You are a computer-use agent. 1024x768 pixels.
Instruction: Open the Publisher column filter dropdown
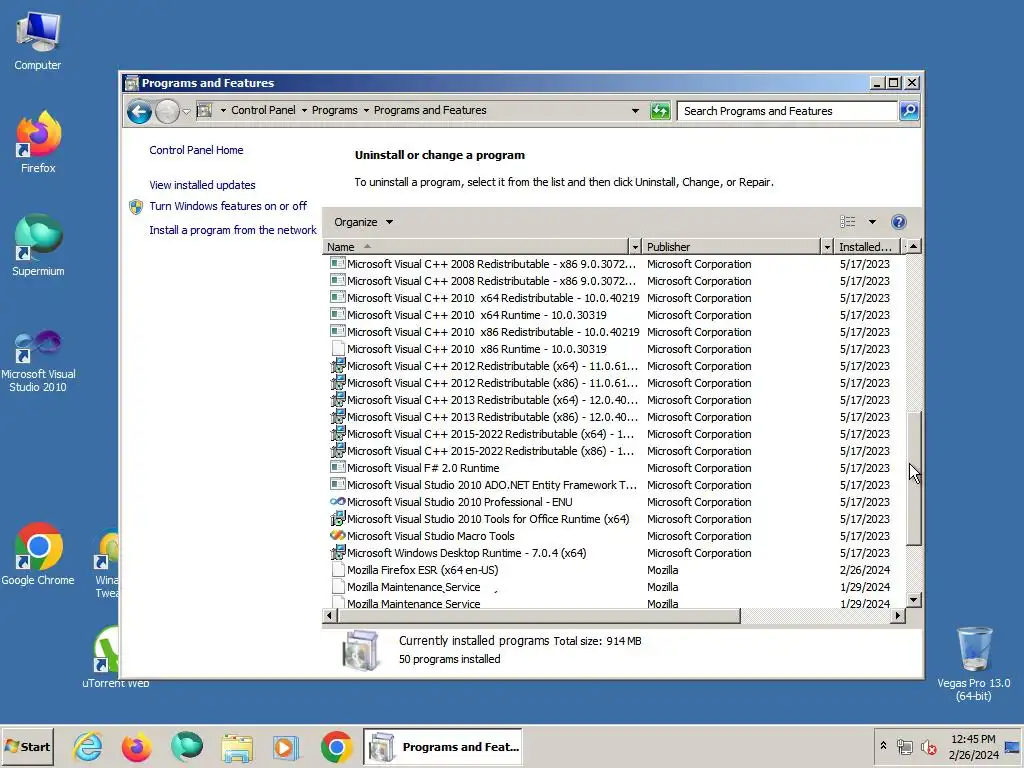pos(827,247)
